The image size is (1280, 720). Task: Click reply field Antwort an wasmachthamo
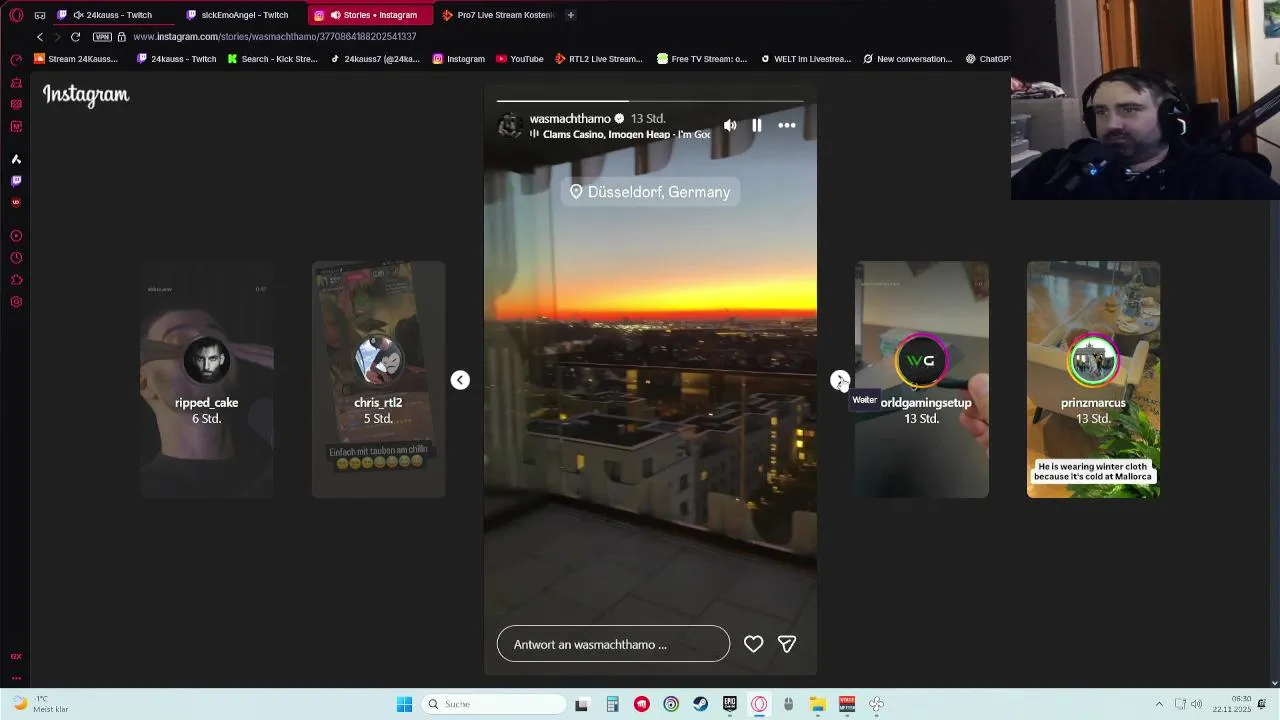[x=613, y=644]
